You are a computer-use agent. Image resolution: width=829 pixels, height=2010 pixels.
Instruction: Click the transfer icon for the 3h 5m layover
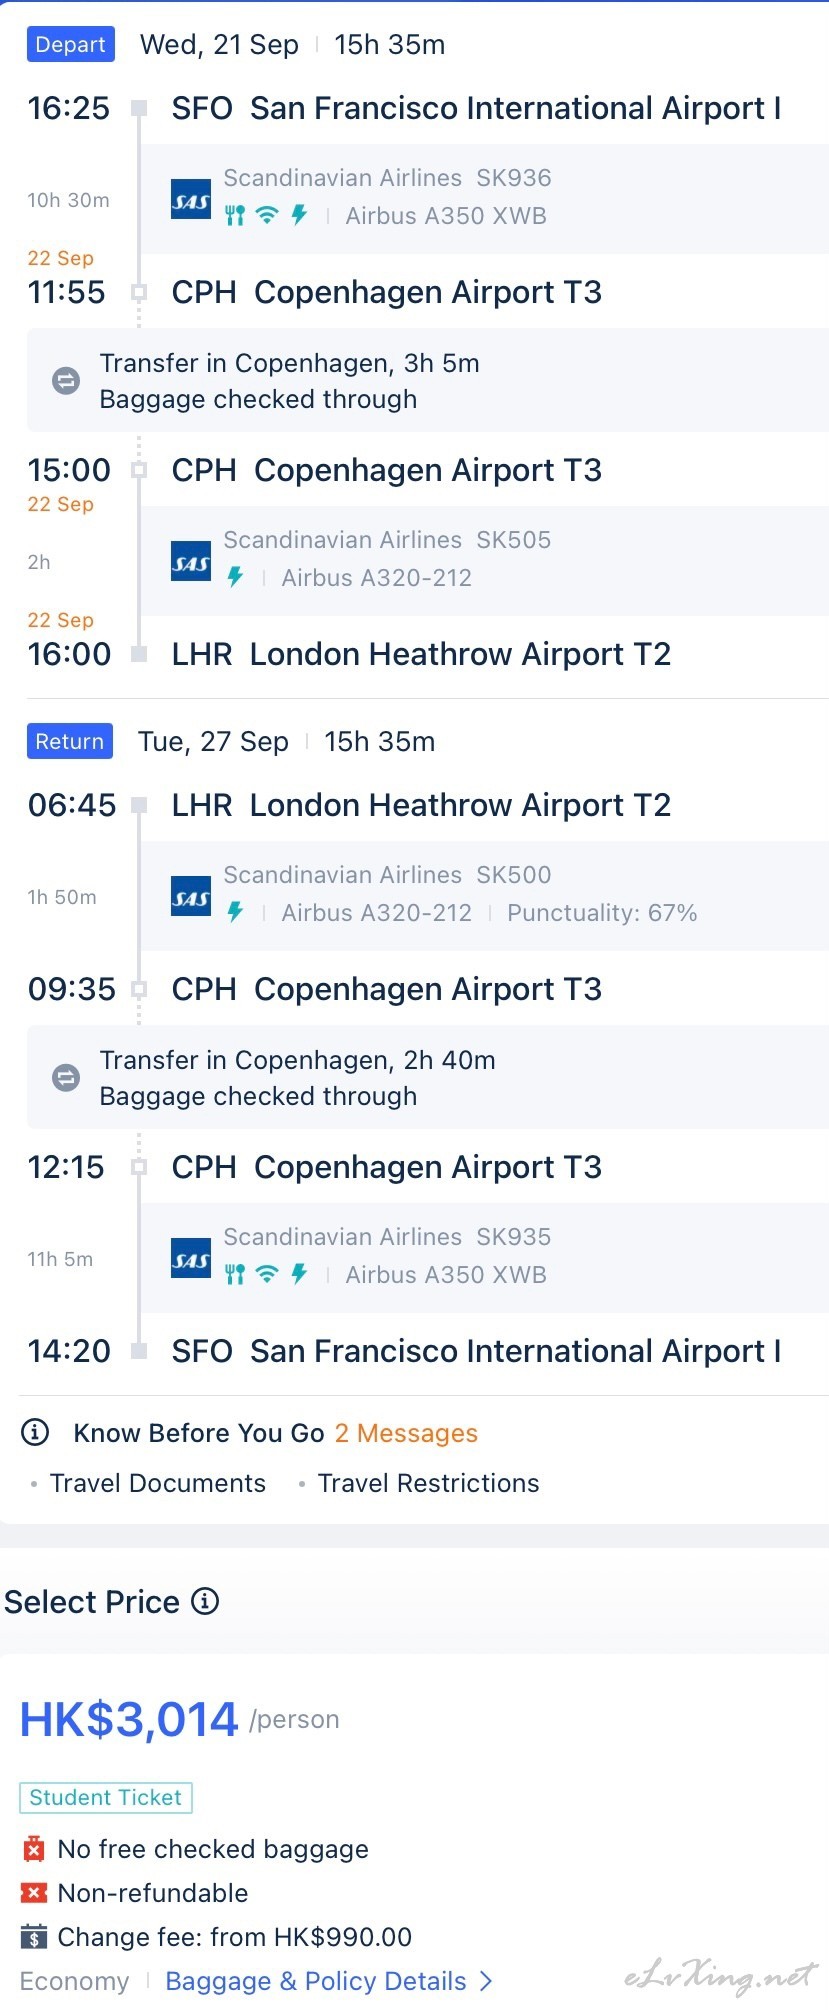pos(66,380)
